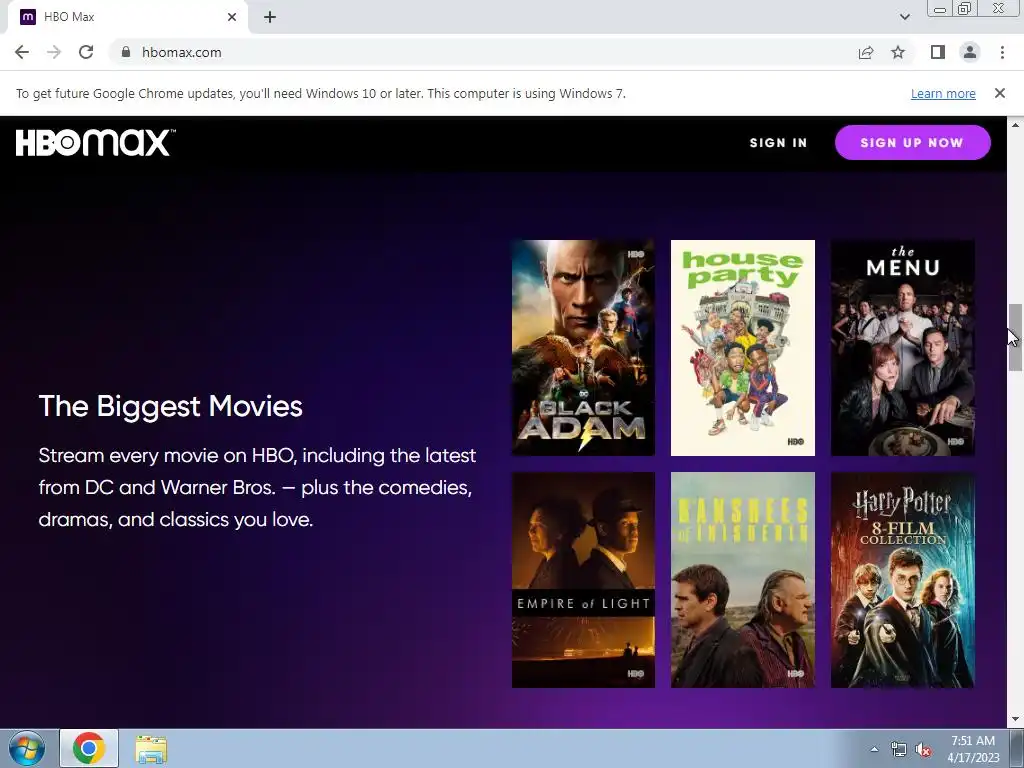Open the Empire of Light poster

(x=583, y=580)
